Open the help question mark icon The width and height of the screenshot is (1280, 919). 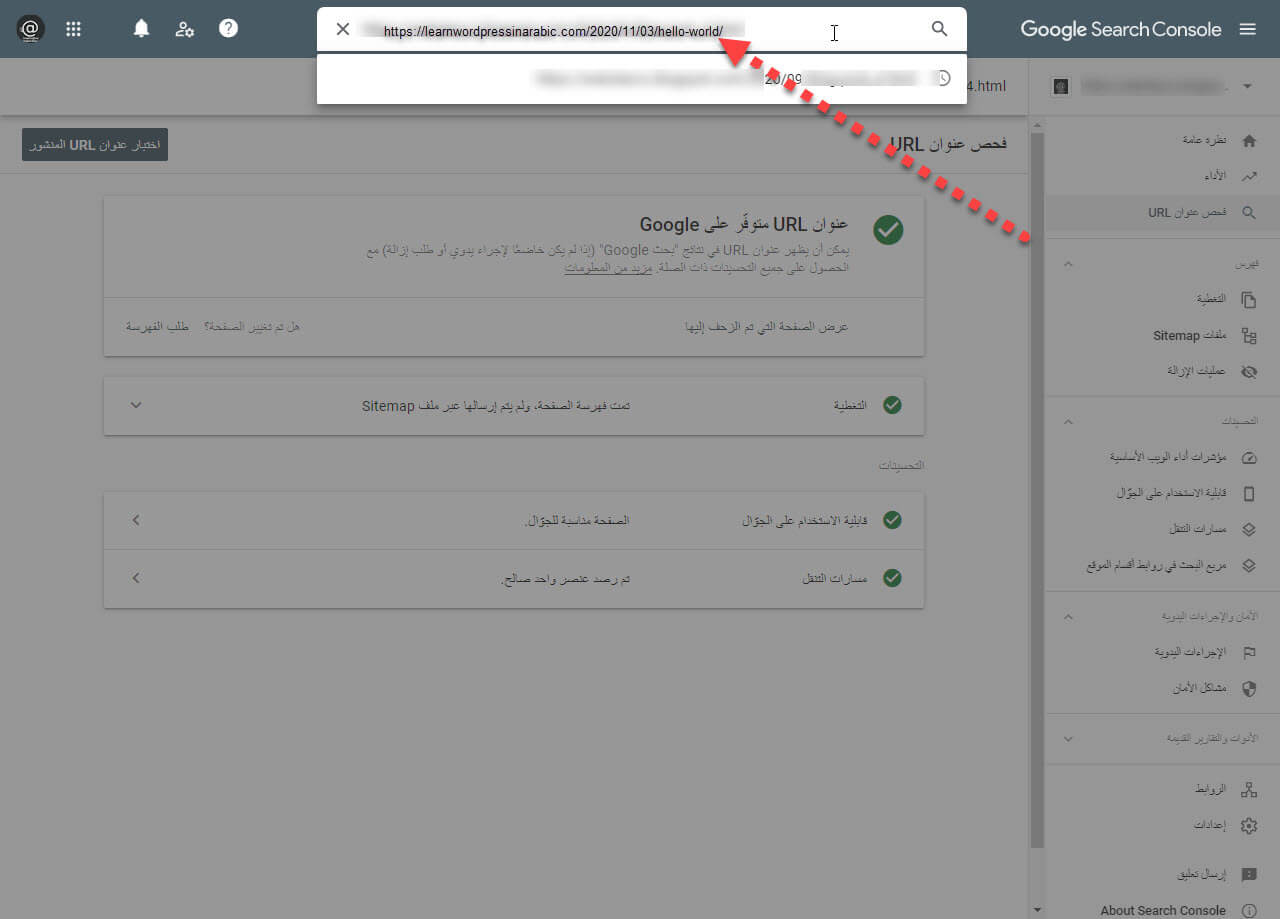[x=229, y=29]
